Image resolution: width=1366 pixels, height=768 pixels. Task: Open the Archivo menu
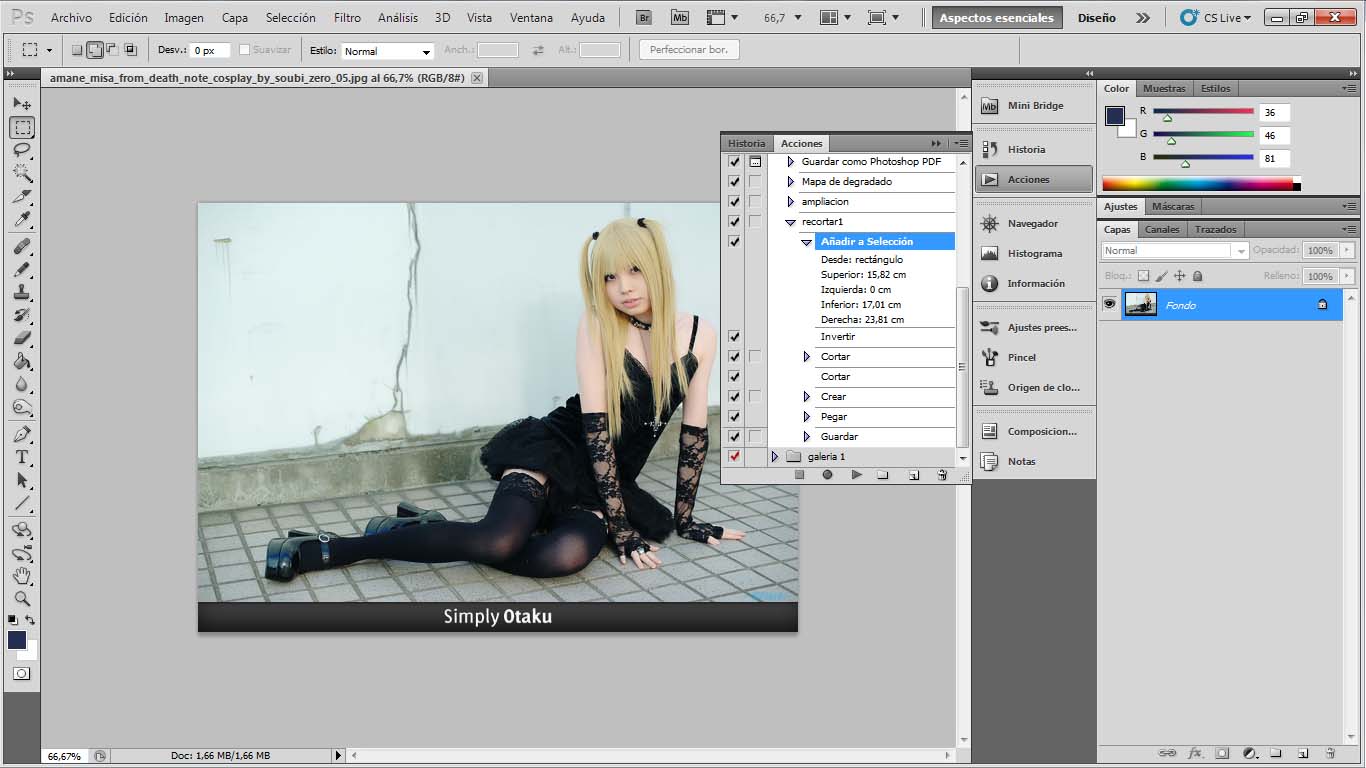click(x=71, y=18)
